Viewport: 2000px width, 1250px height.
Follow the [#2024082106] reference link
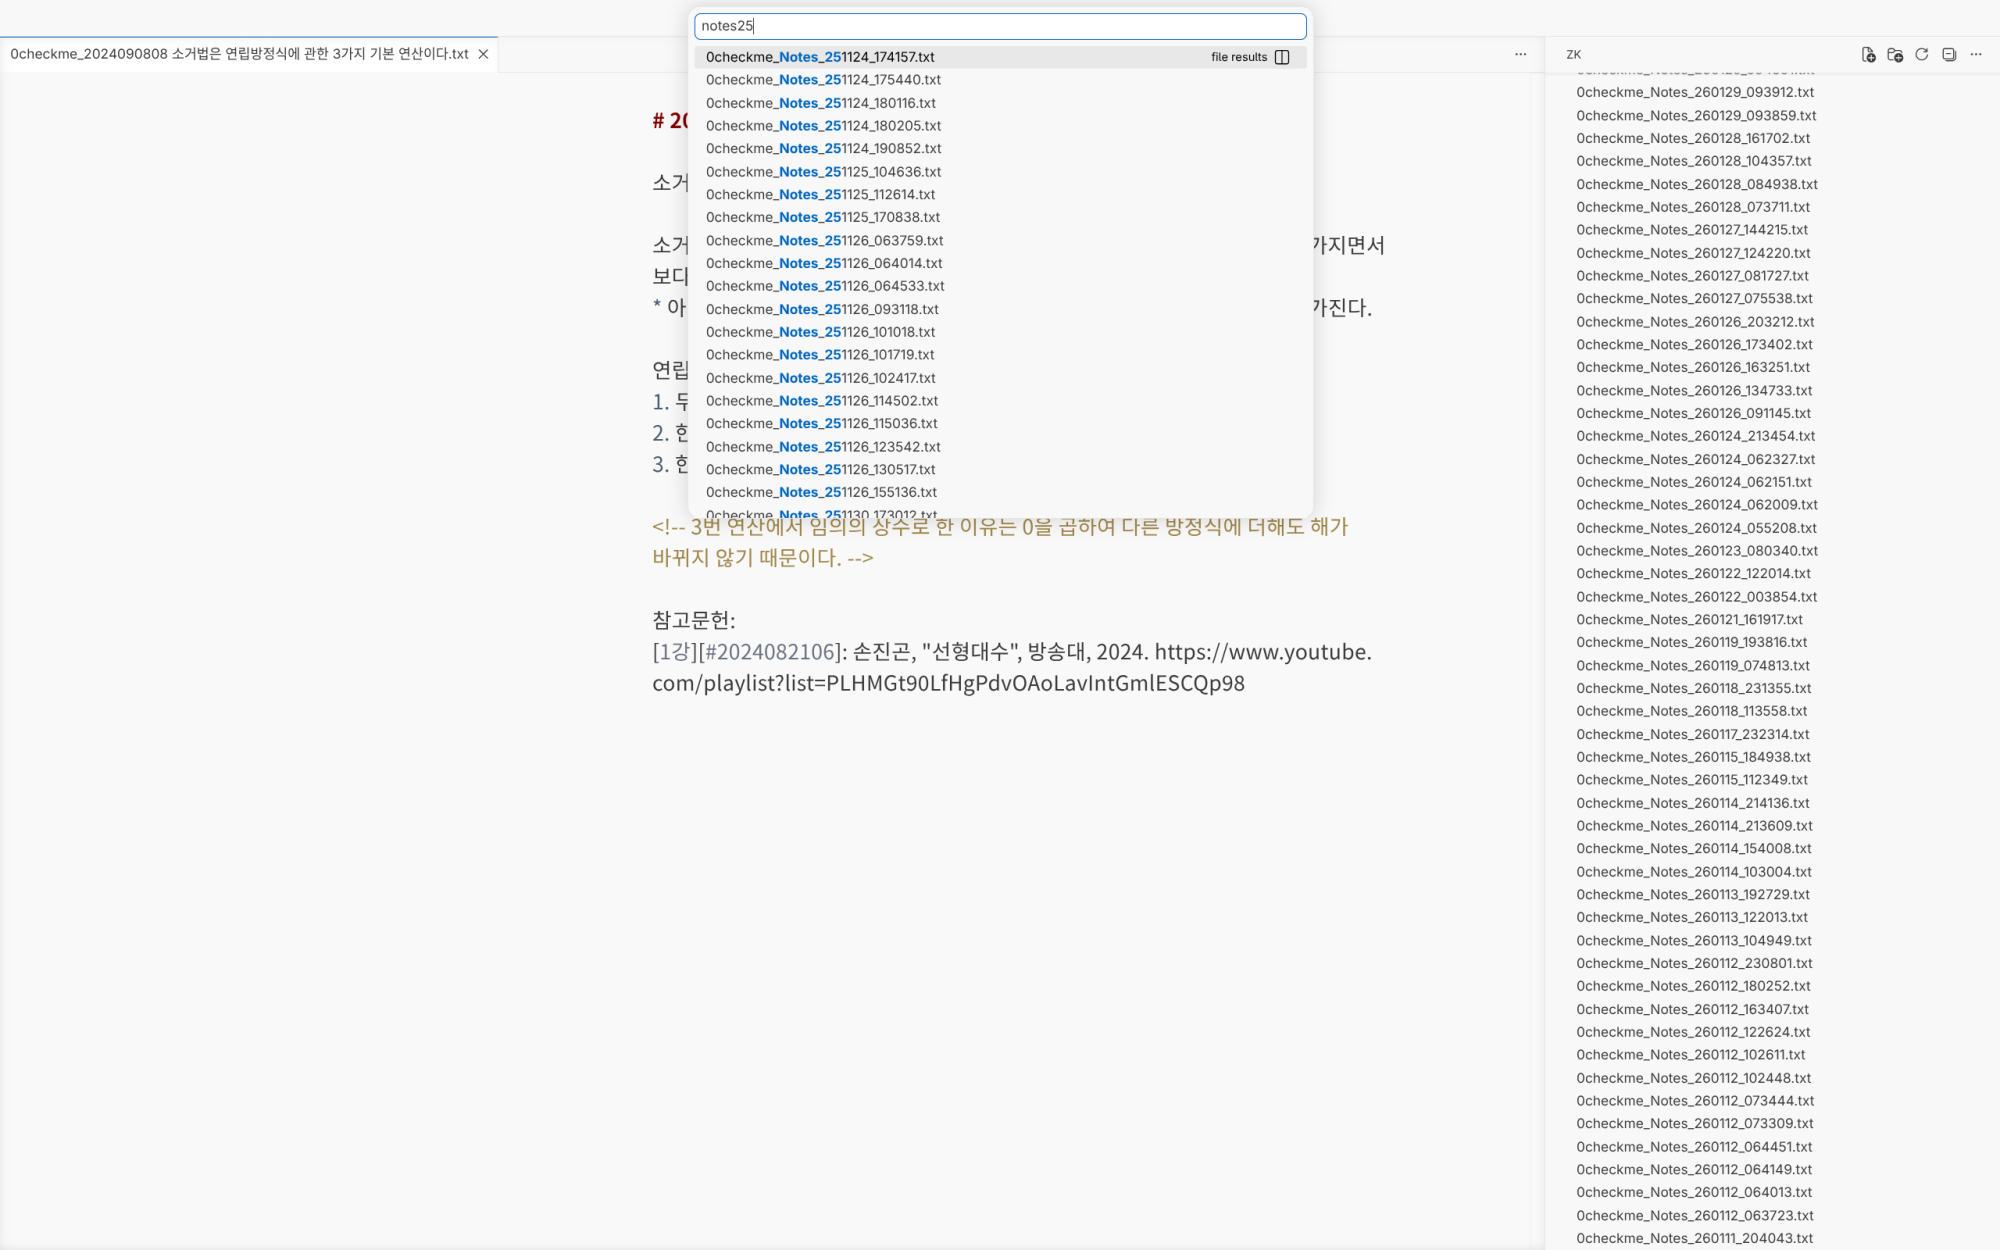(768, 652)
